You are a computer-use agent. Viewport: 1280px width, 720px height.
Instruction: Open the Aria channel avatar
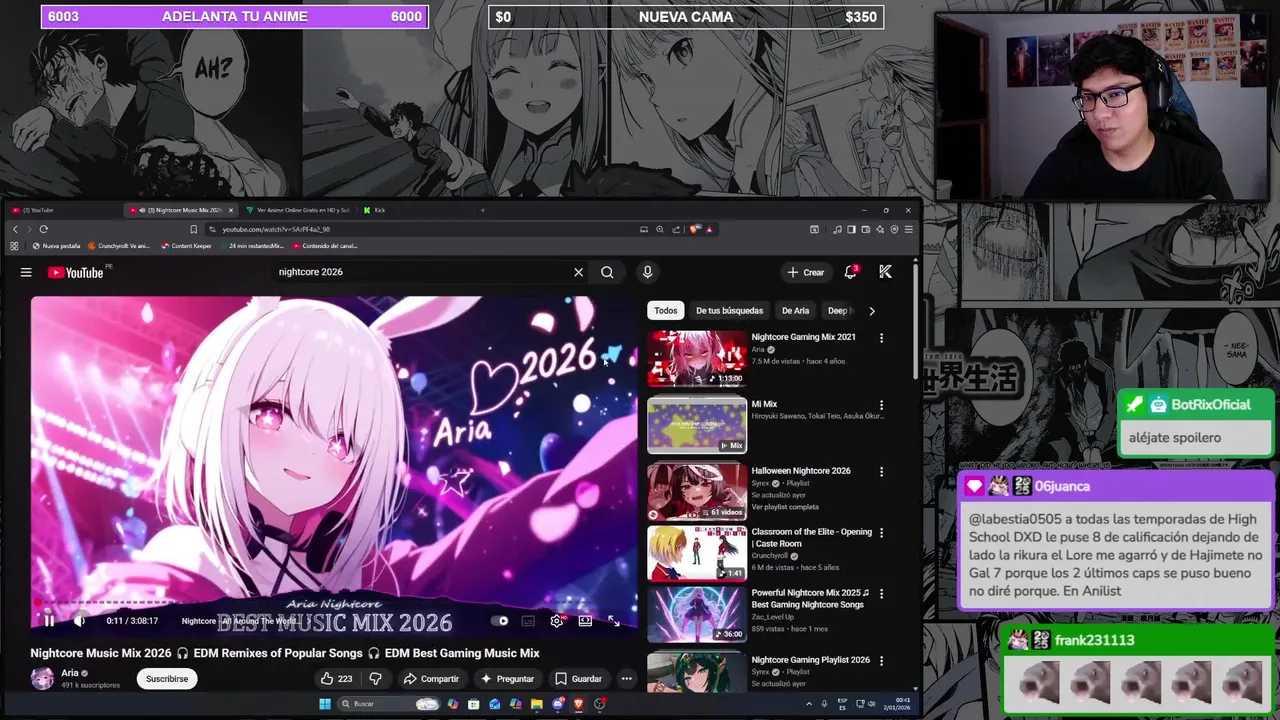pyautogui.click(x=42, y=679)
